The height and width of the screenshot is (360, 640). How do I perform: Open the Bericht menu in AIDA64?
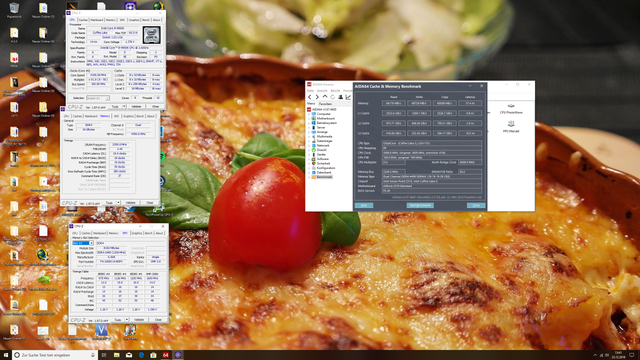[x=335, y=91]
